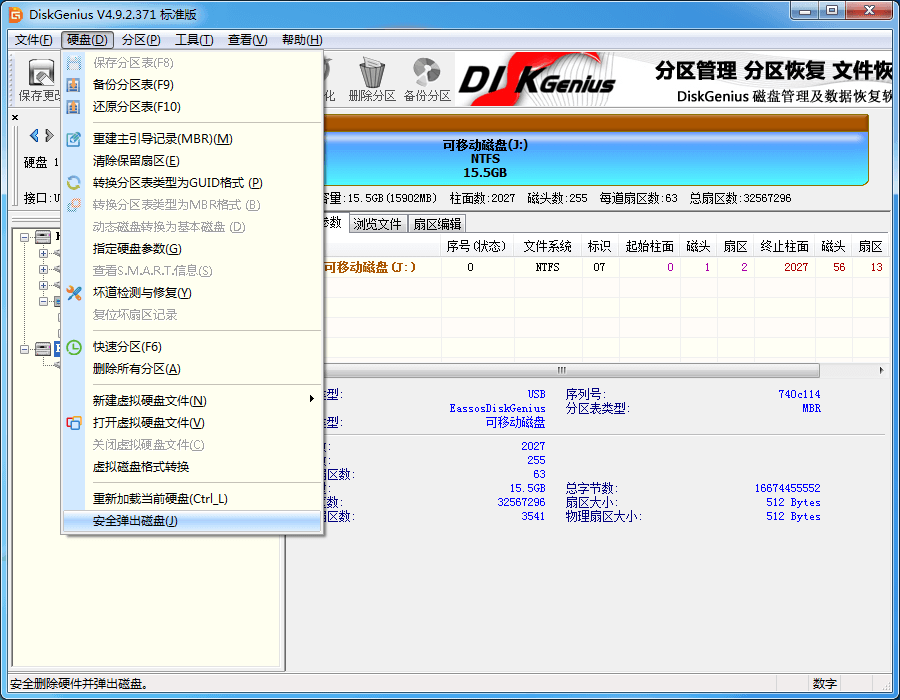Choose 虚拟磁盘格式转换 from the menu
Image resolution: width=900 pixels, height=700 pixels.
tap(192, 467)
